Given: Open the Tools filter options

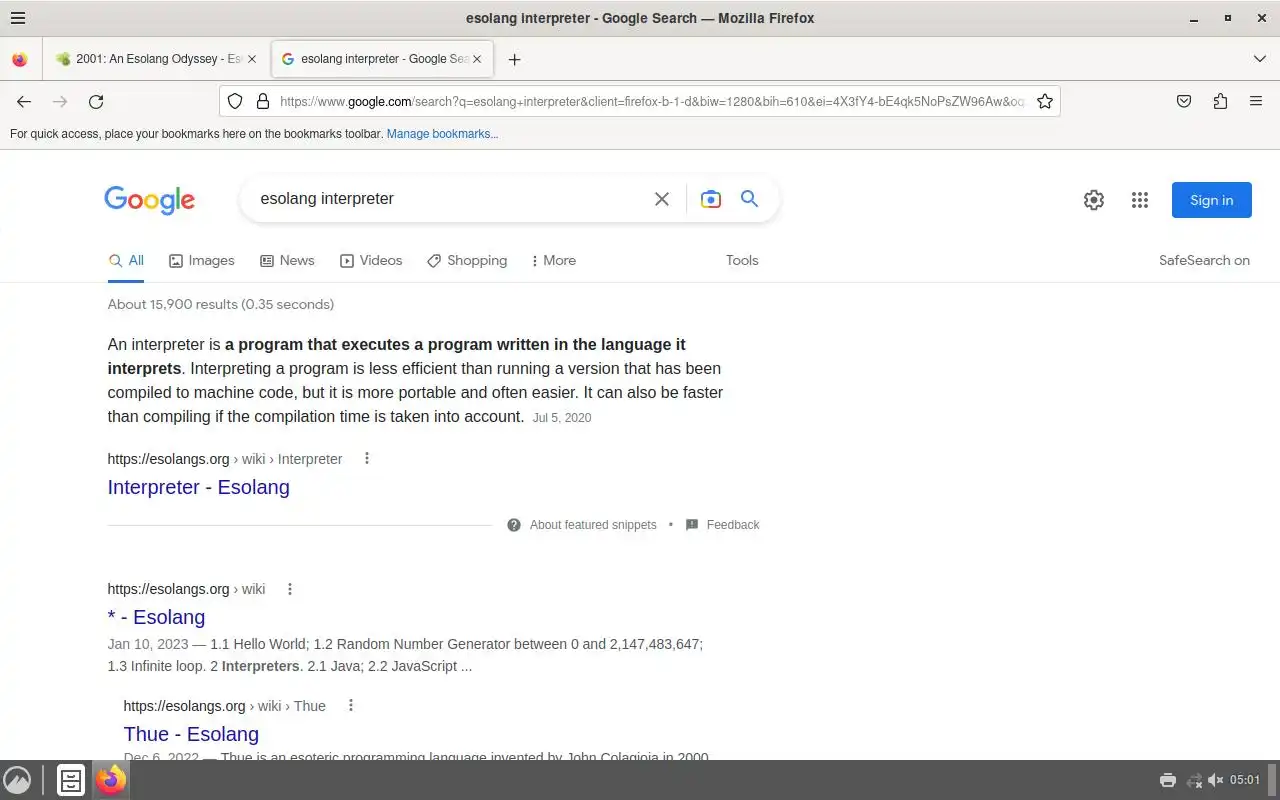Looking at the screenshot, I should point(742,260).
